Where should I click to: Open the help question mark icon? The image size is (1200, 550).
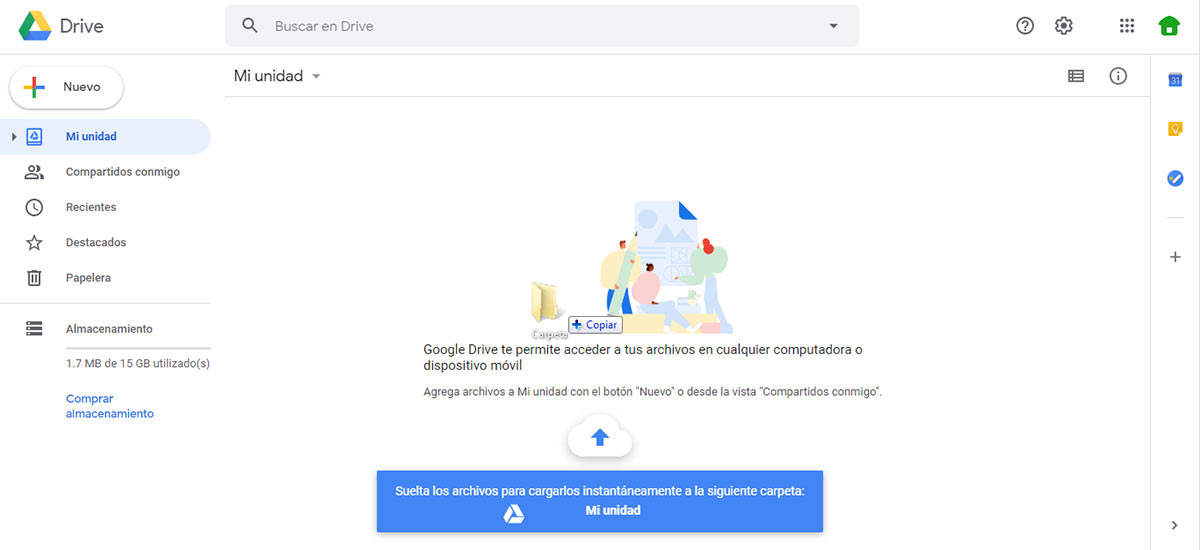tap(1025, 26)
